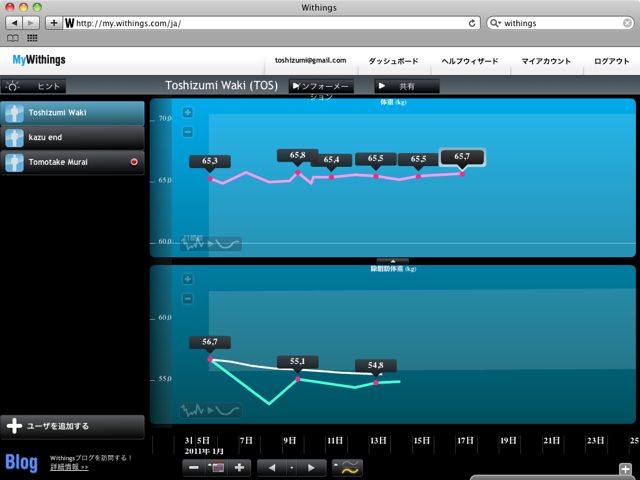Viewport: 640px width, 480px height.
Task: Click plus icon at bottom right corner
Action: click(625, 469)
